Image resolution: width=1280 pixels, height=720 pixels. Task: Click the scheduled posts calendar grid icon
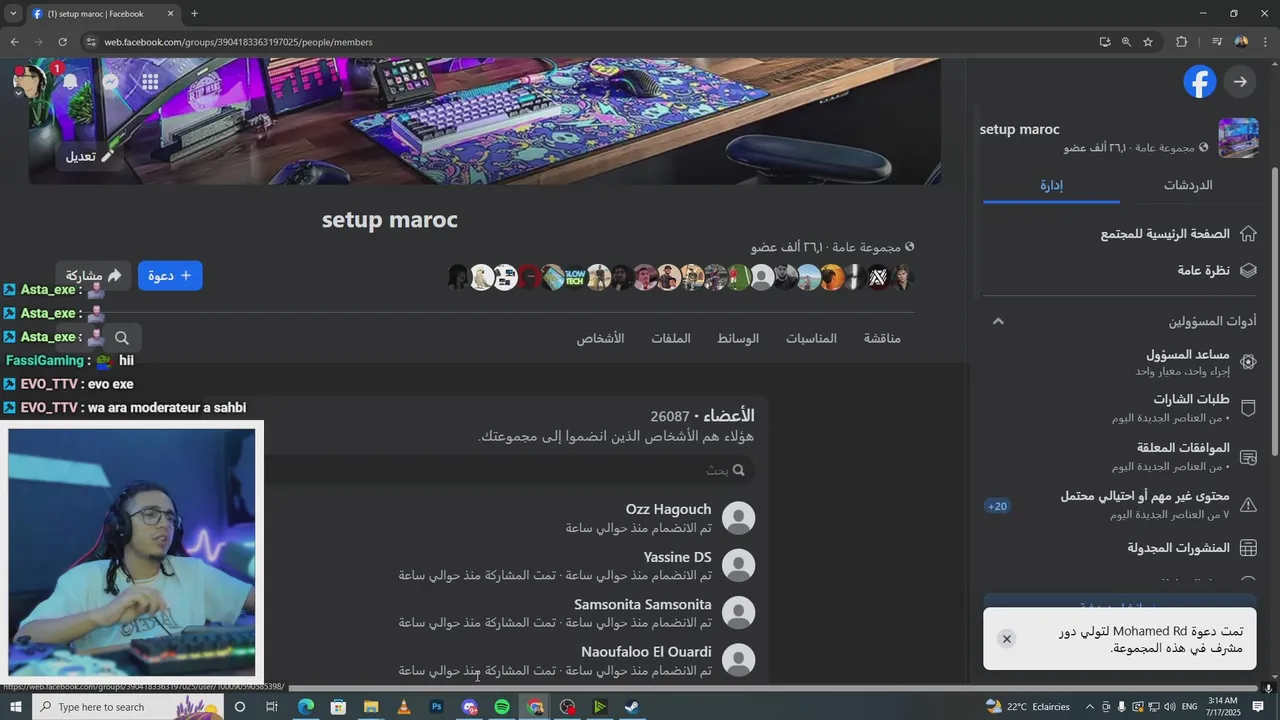pyautogui.click(x=1248, y=548)
